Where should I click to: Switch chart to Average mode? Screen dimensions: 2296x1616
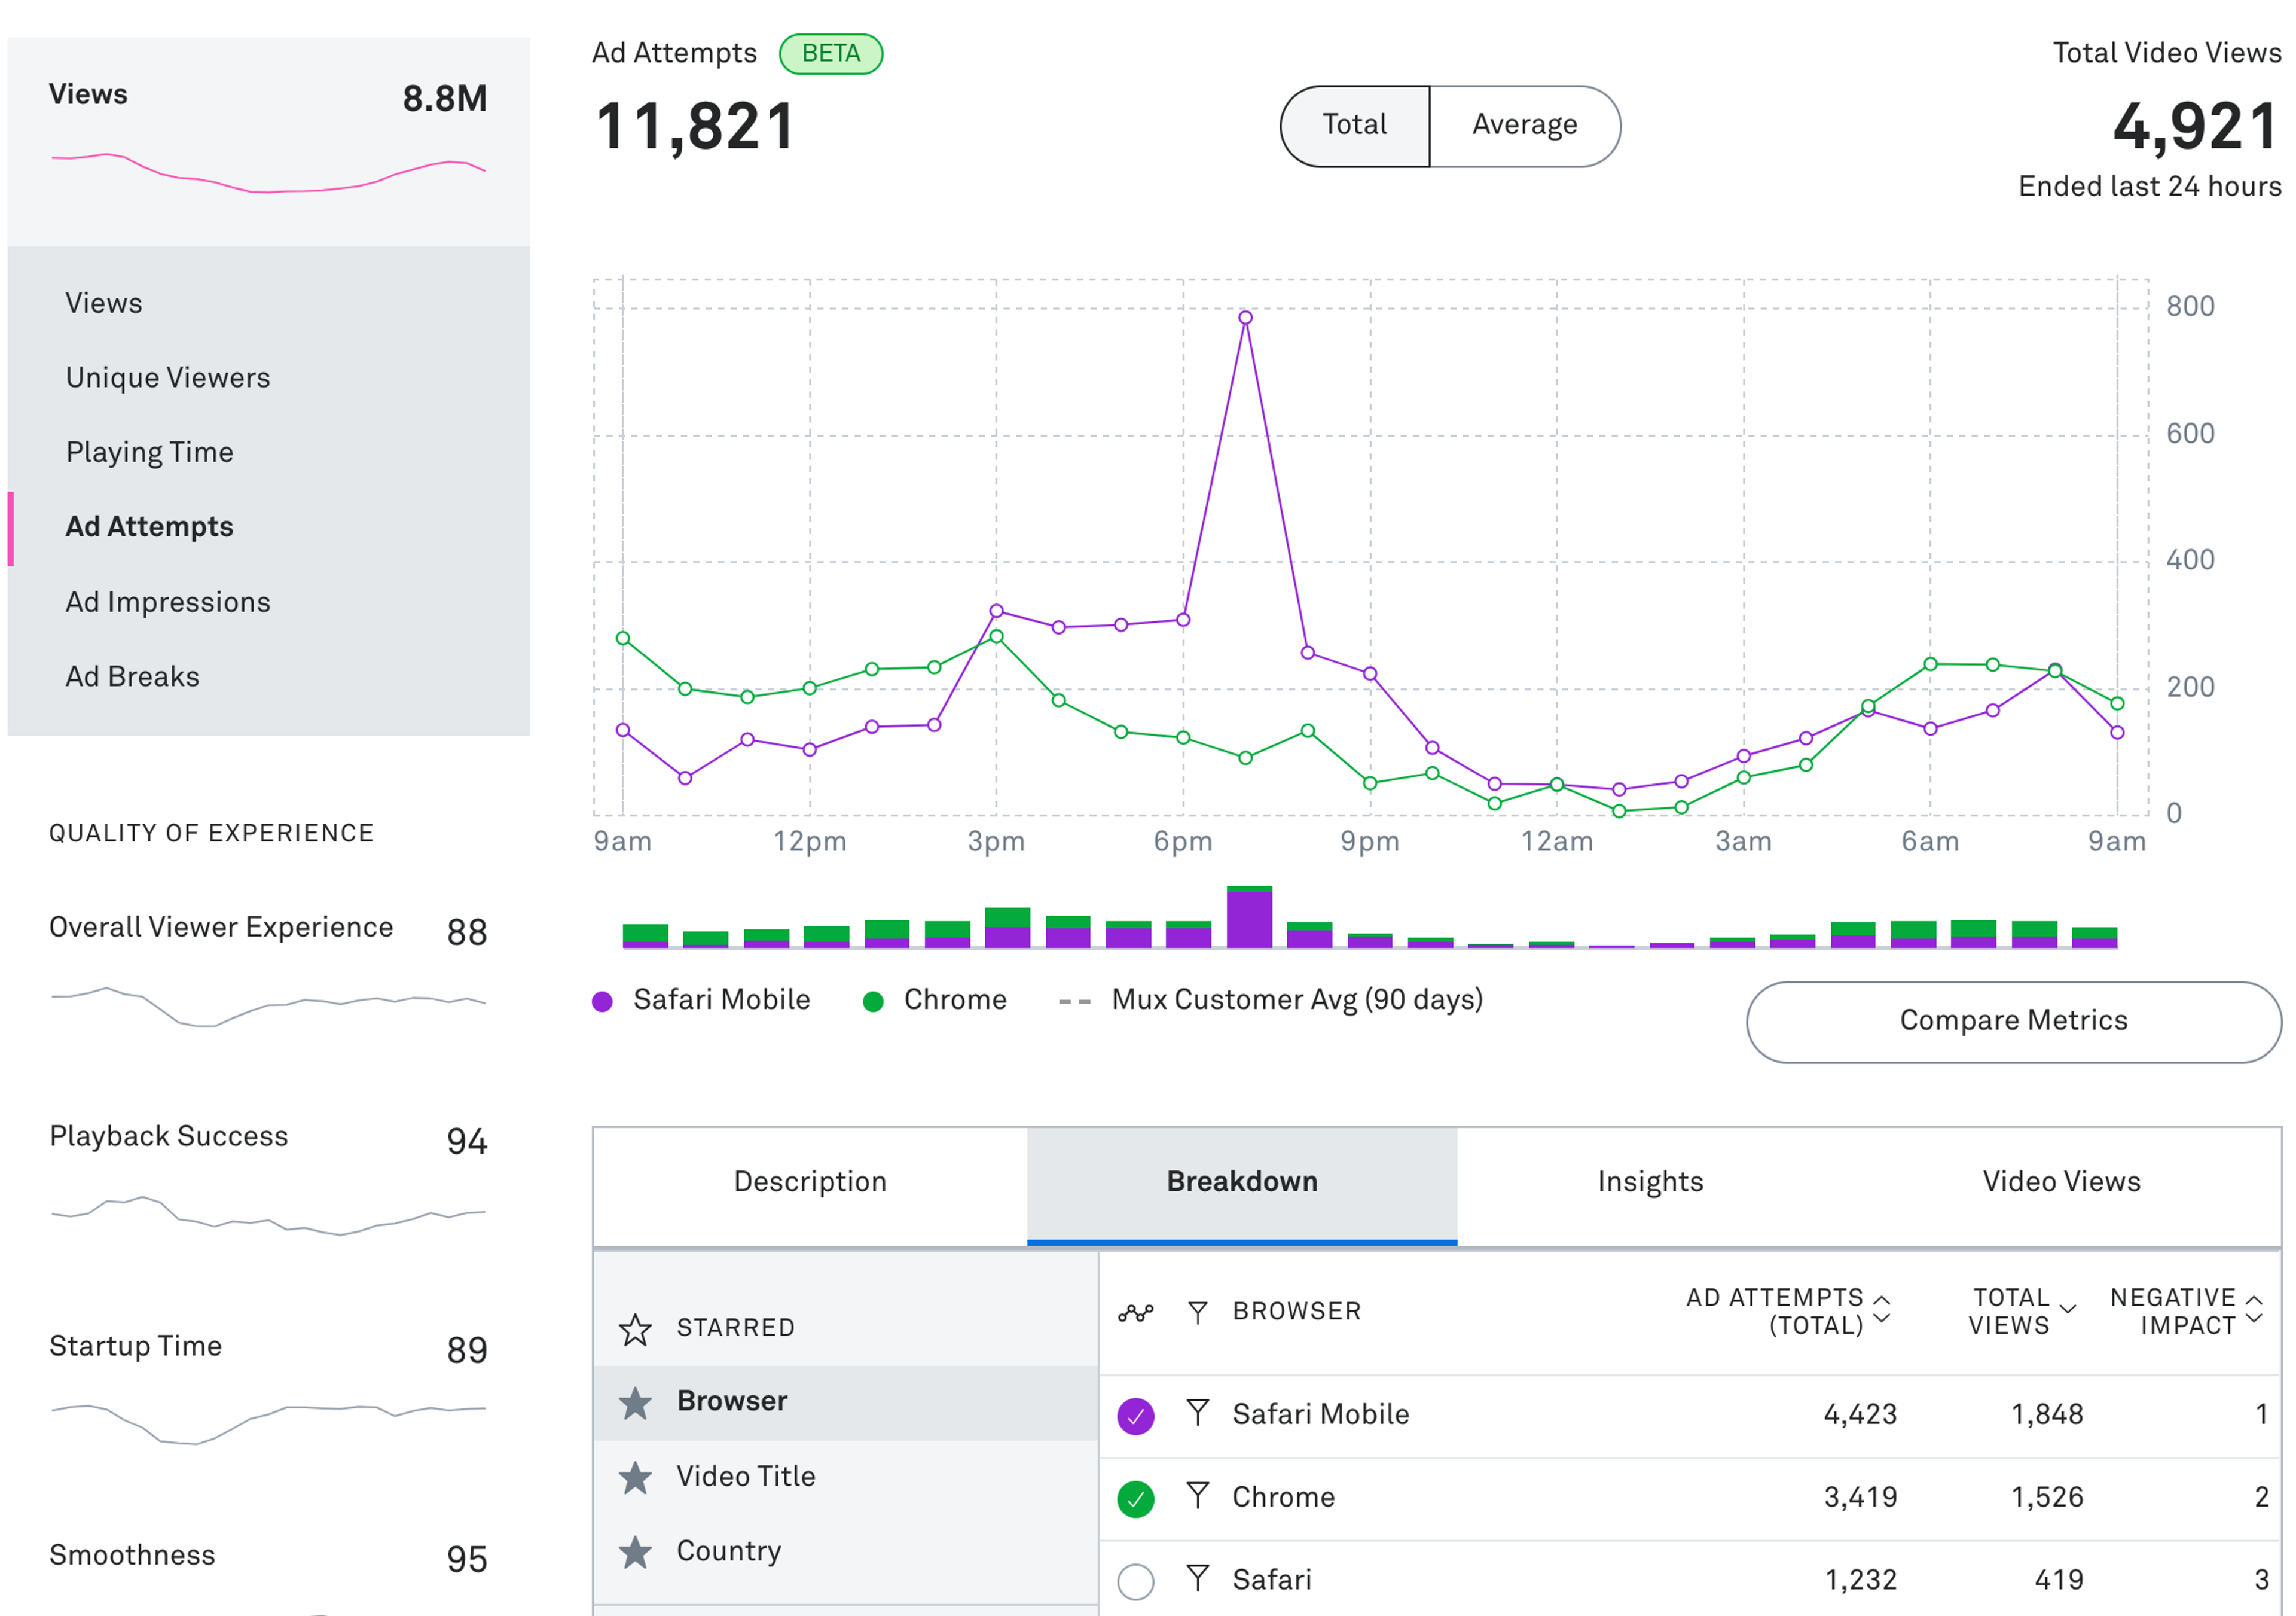coord(1524,125)
